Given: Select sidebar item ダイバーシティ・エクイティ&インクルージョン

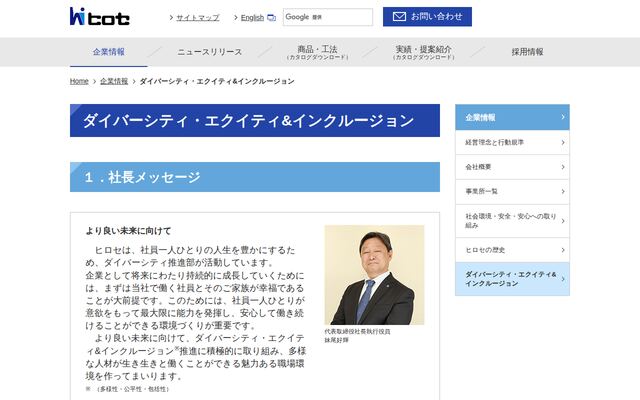Looking at the screenshot, I should (512, 279).
